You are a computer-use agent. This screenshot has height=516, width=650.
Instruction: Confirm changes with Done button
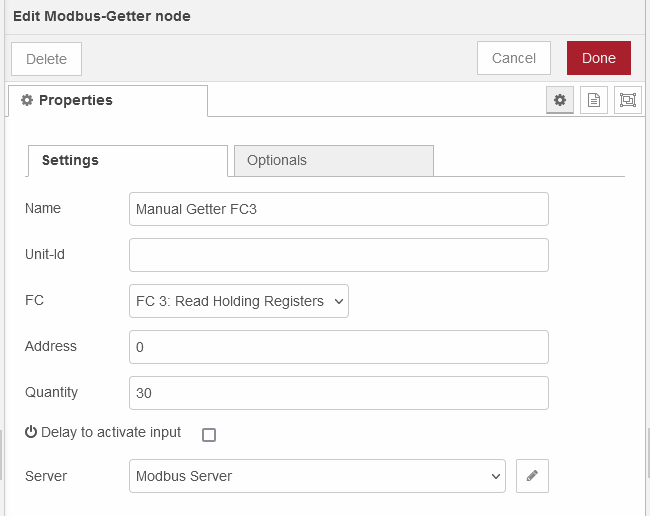click(x=599, y=58)
